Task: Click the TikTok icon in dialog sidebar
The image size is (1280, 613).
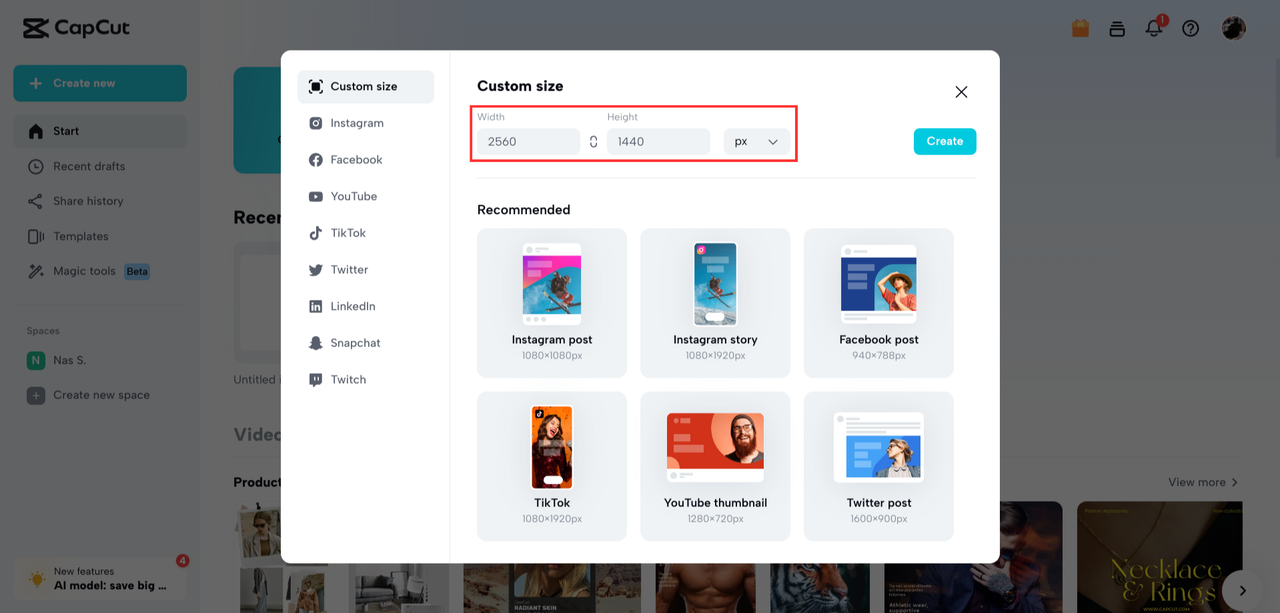Action: click(x=315, y=233)
